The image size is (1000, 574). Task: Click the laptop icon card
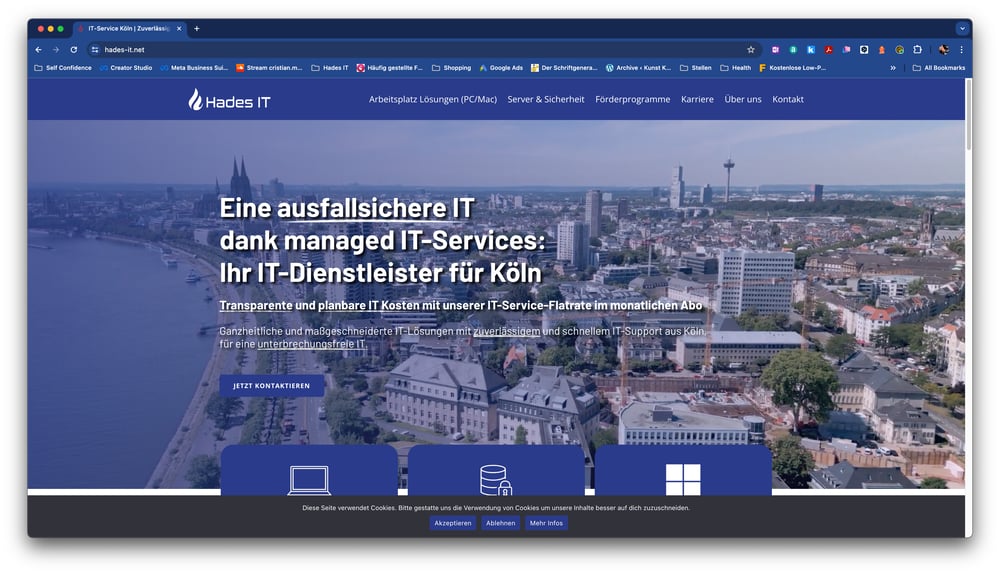click(309, 471)
